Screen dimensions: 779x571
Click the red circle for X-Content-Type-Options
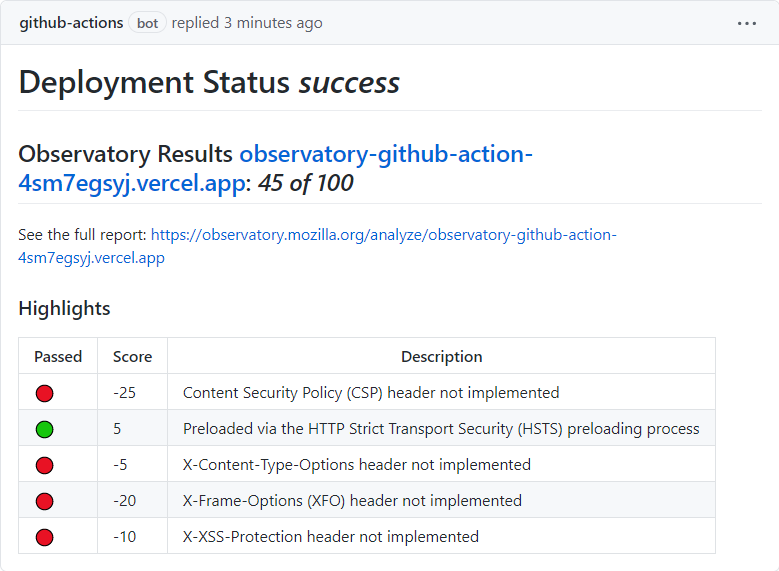click(x=44, y=465)
